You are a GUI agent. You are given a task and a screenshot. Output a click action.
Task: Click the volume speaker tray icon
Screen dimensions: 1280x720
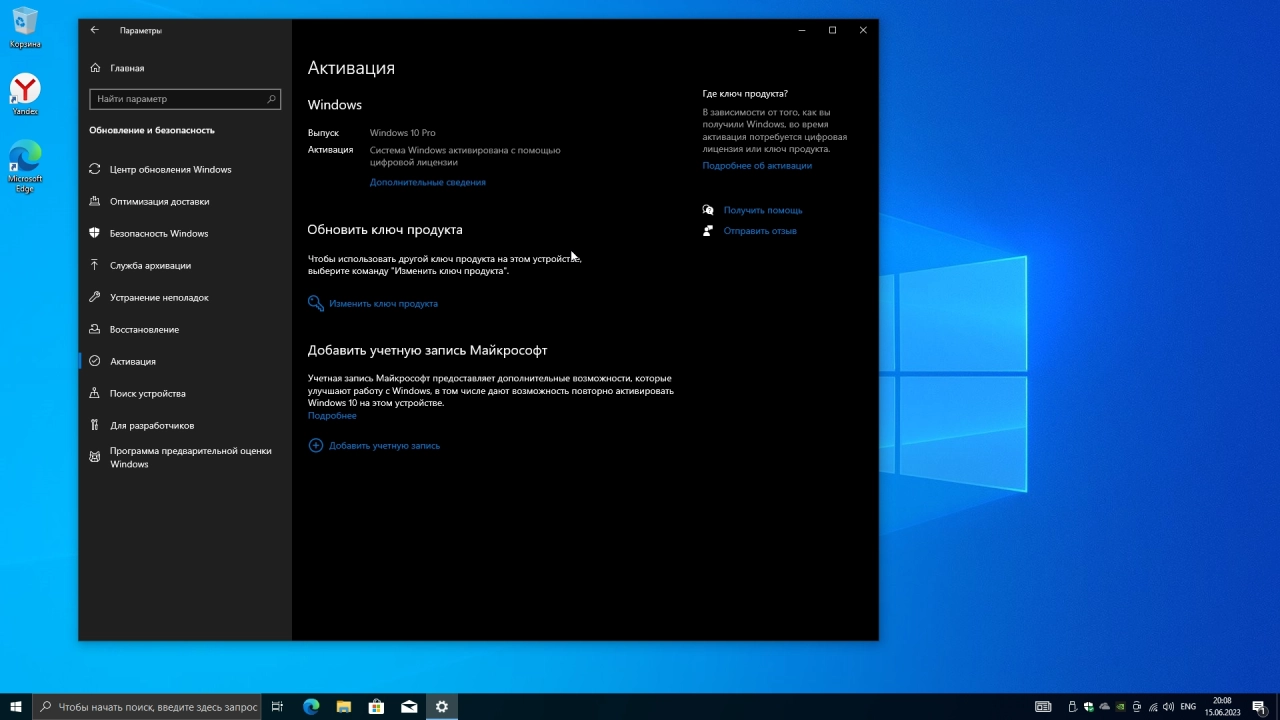[1168, 706]
